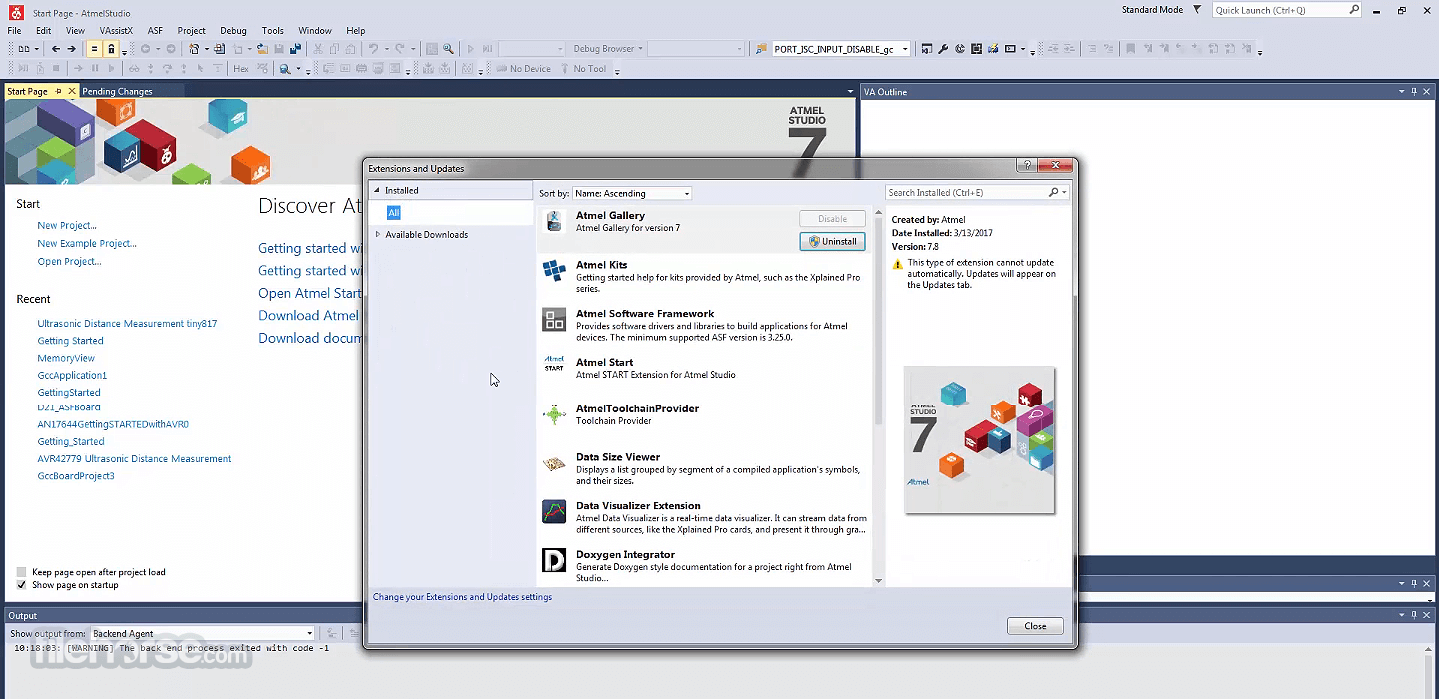The width and height of the screenshot is (1439, 699).
Task: Click the Atmel Start extension icon
Action: pos(554,365)
